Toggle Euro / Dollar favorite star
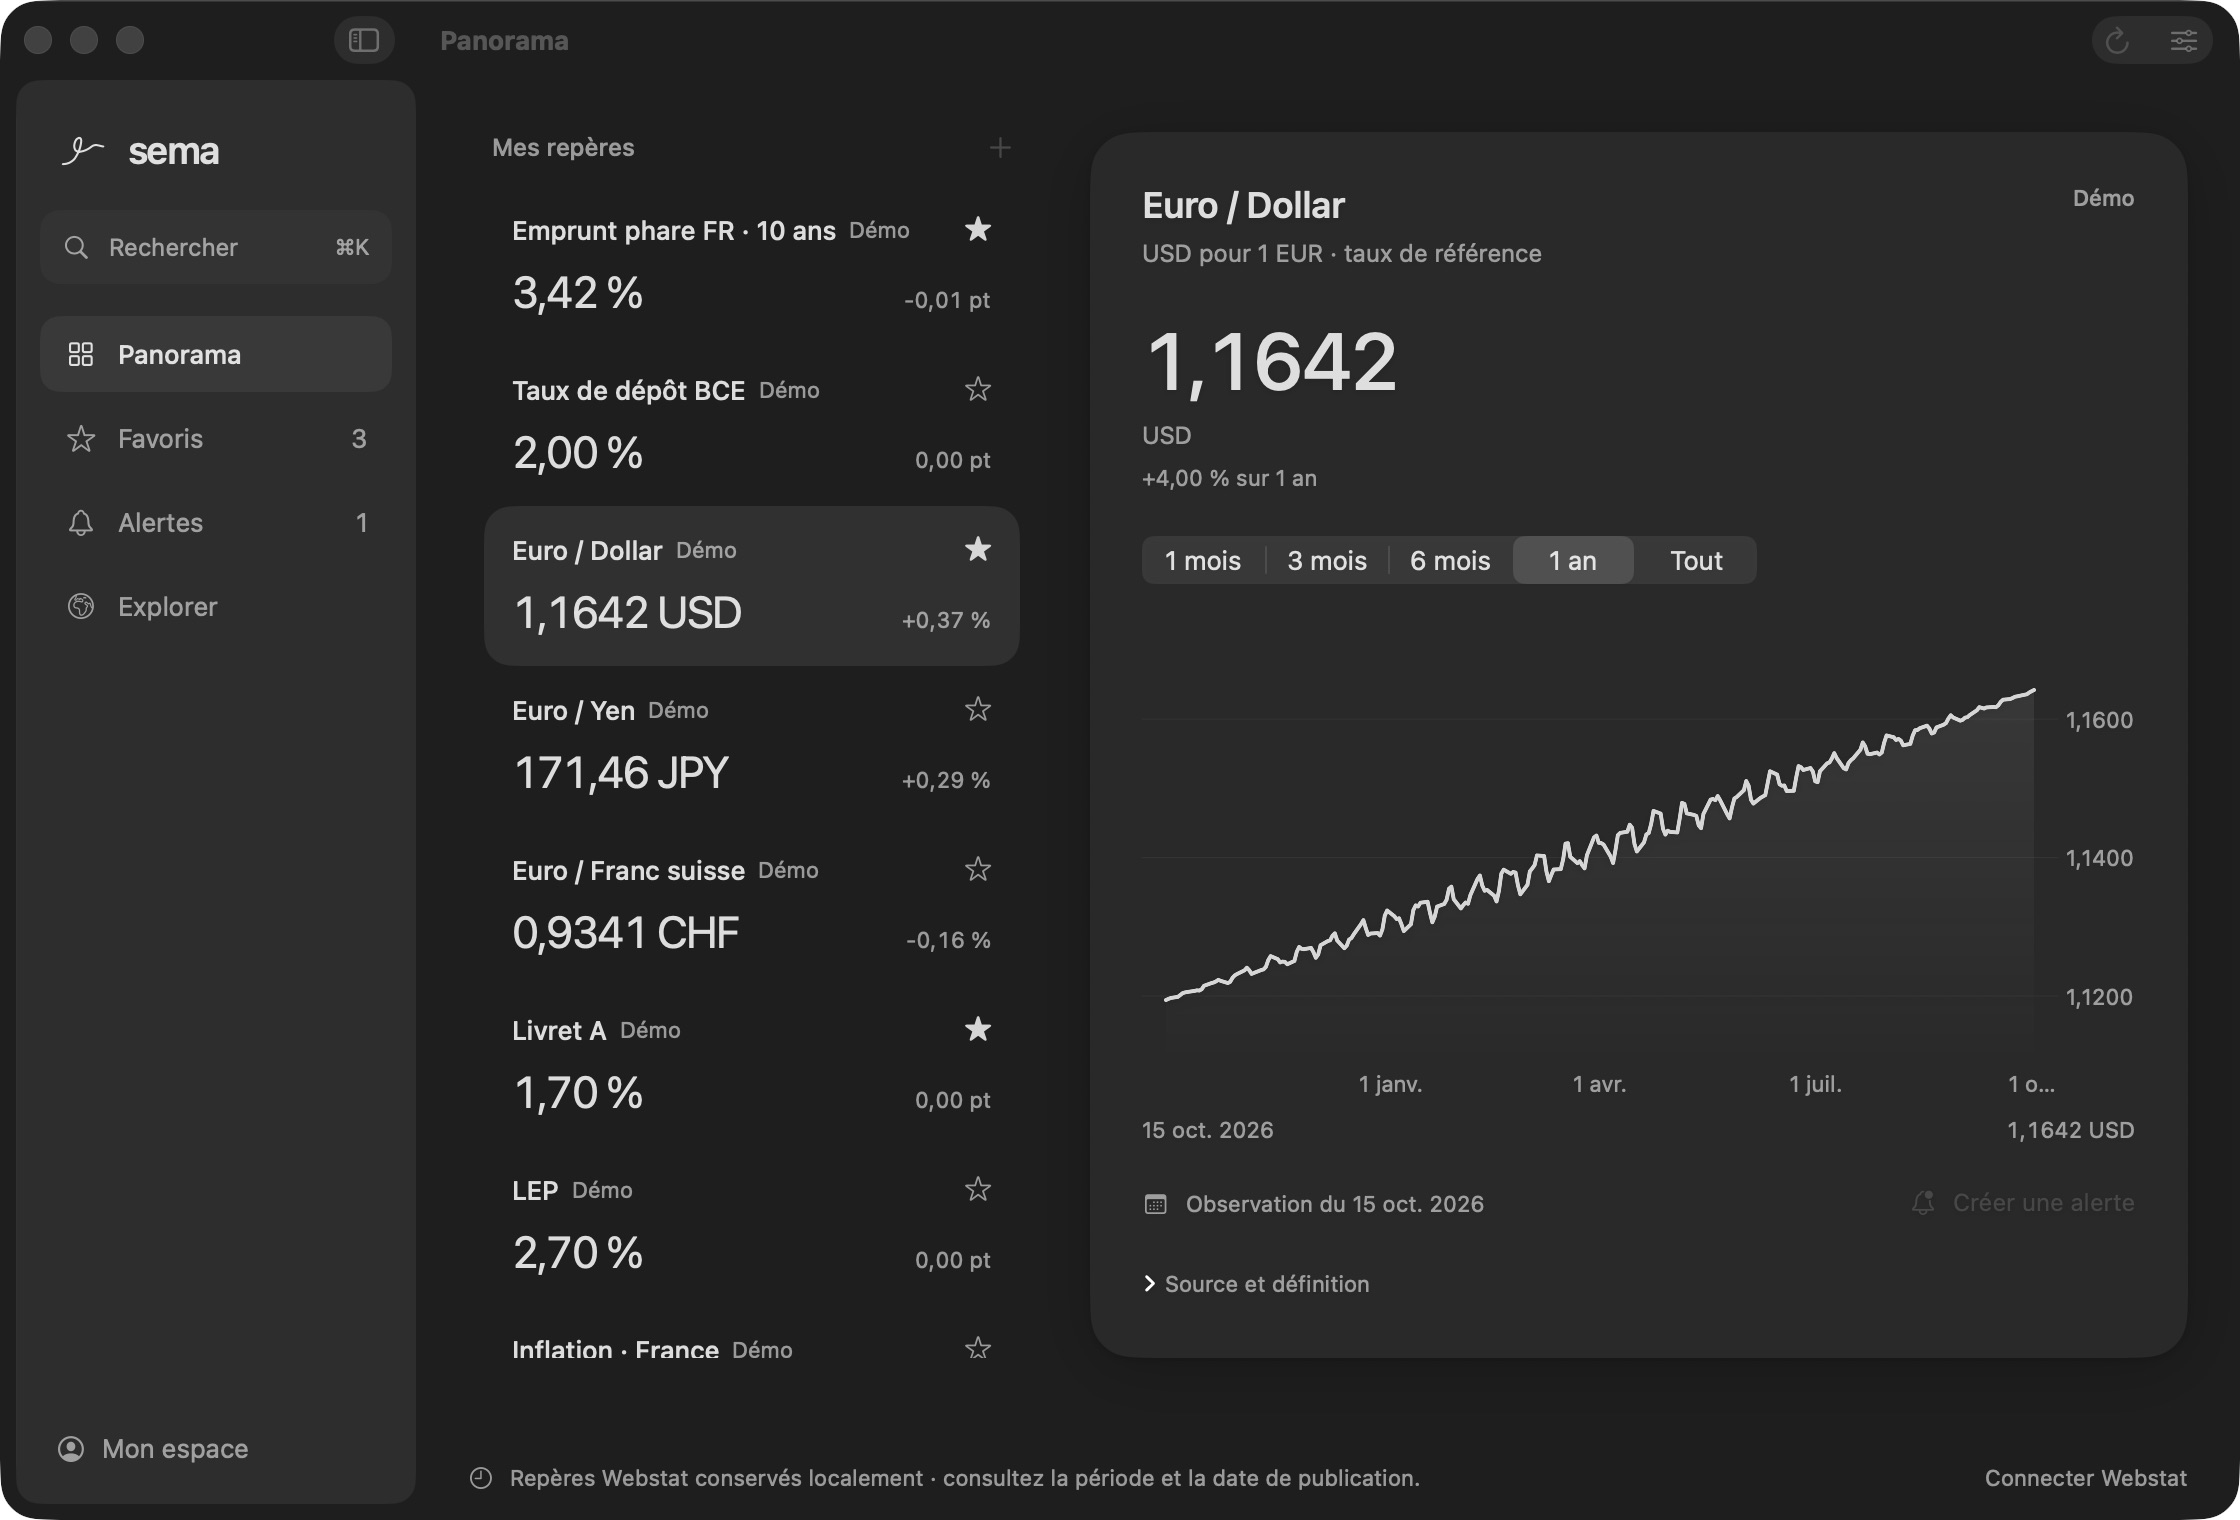The image size is (2240, 1520). pos(978,549)
